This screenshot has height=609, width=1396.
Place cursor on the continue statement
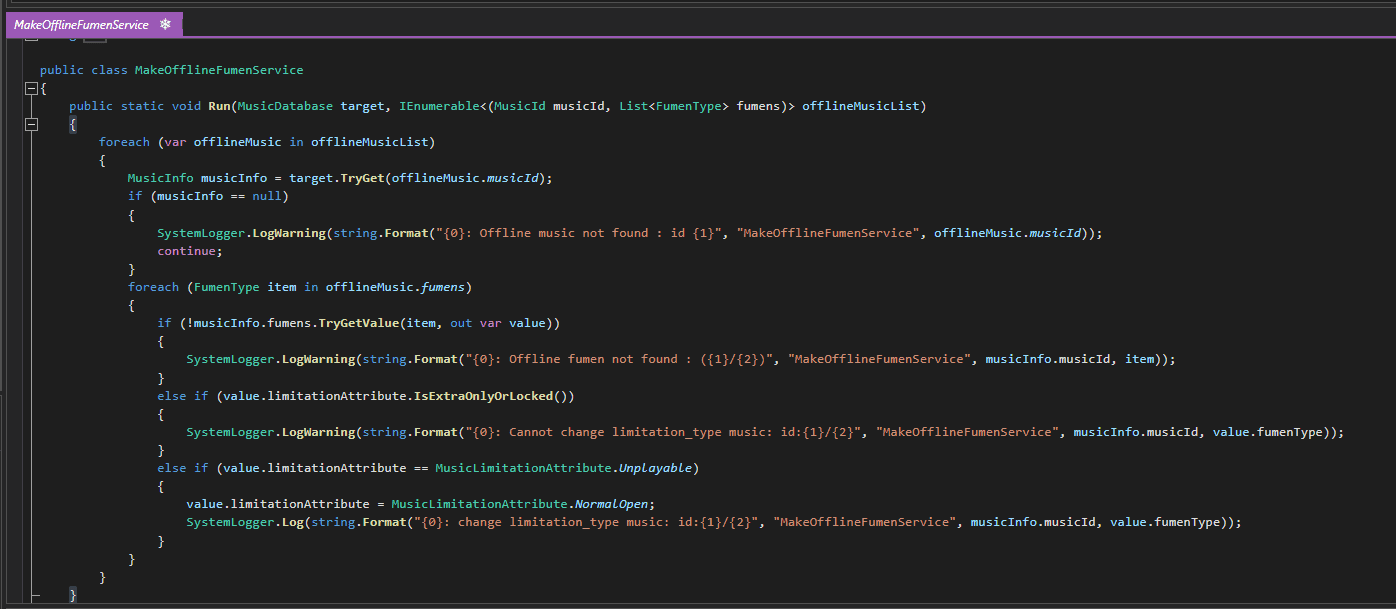(x=186, y=251)
